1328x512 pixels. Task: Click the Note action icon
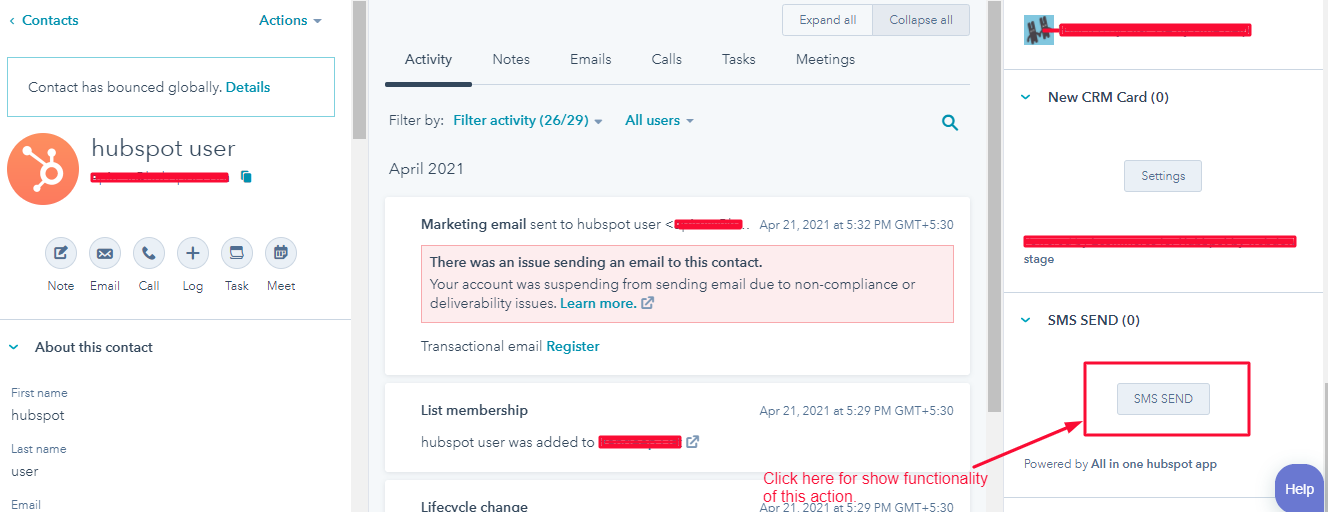(x=61, y=253)
